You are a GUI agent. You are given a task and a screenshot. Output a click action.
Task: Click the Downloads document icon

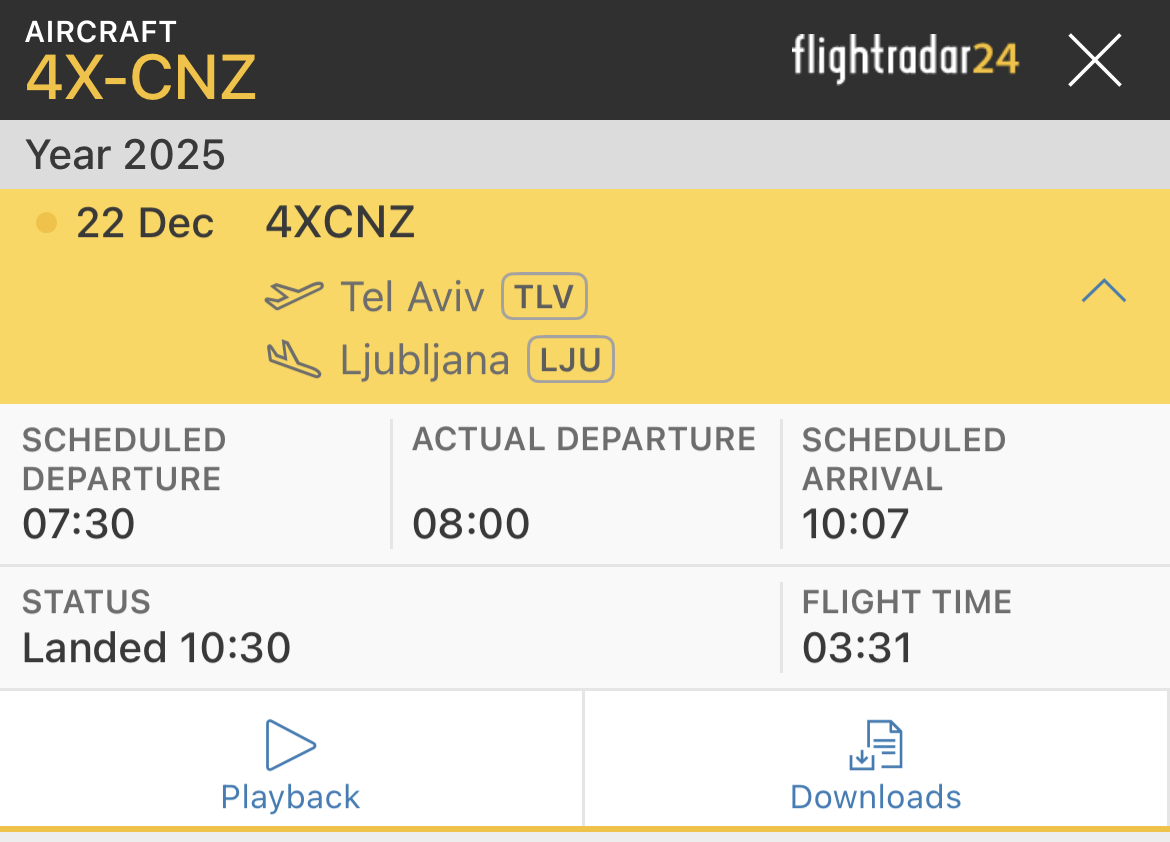874,745
